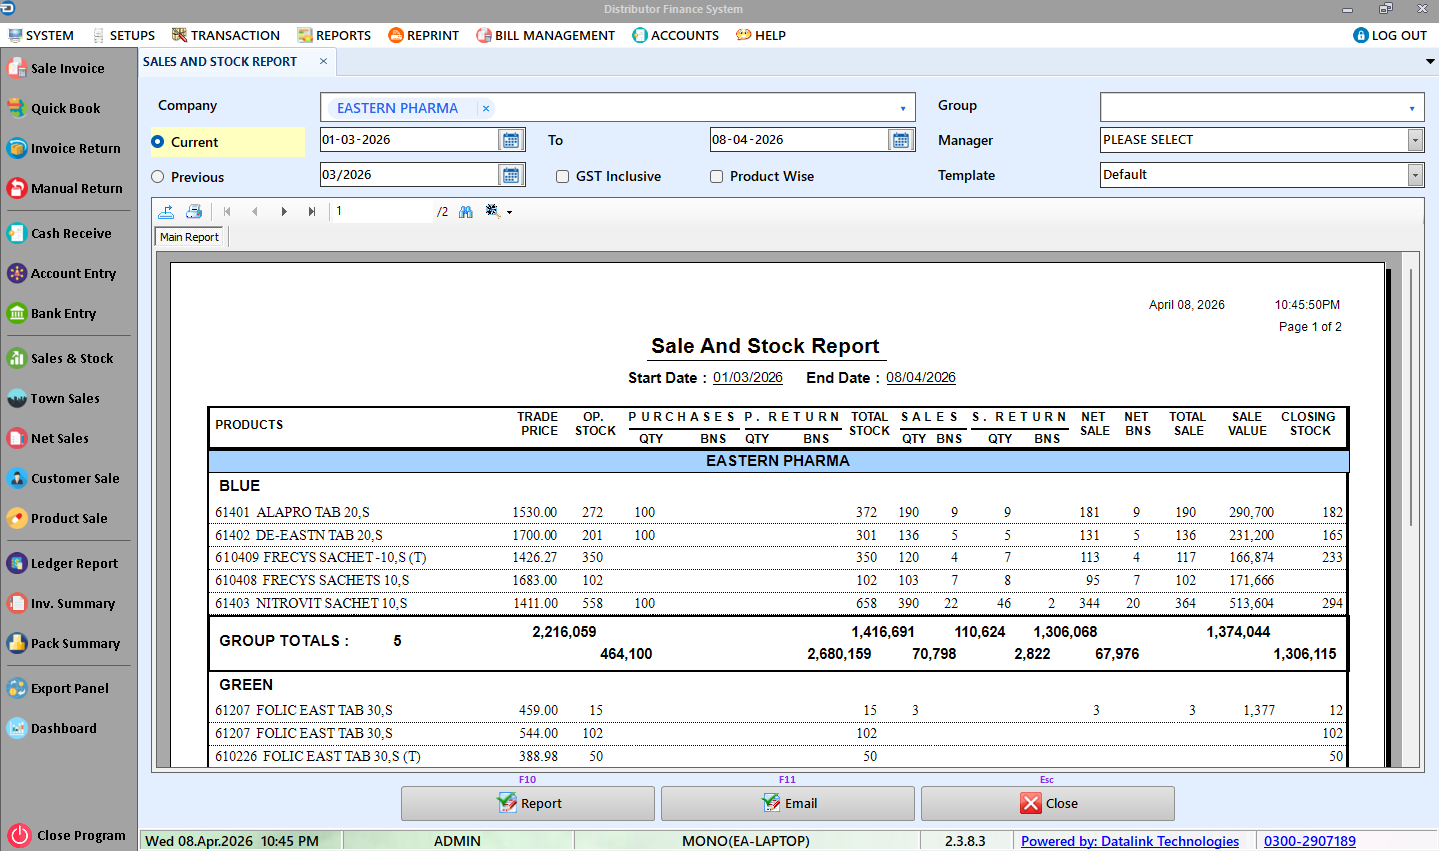This screenshot has width=1439, height=851.
Task: Open the REPRINT menu
Action: [x=424, y=35]
